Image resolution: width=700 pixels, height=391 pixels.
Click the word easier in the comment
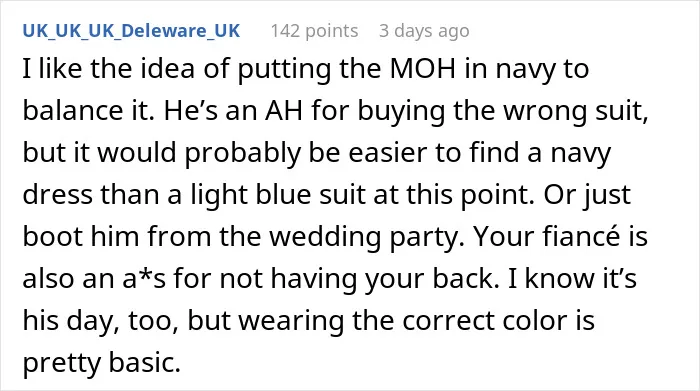(388, 152)
